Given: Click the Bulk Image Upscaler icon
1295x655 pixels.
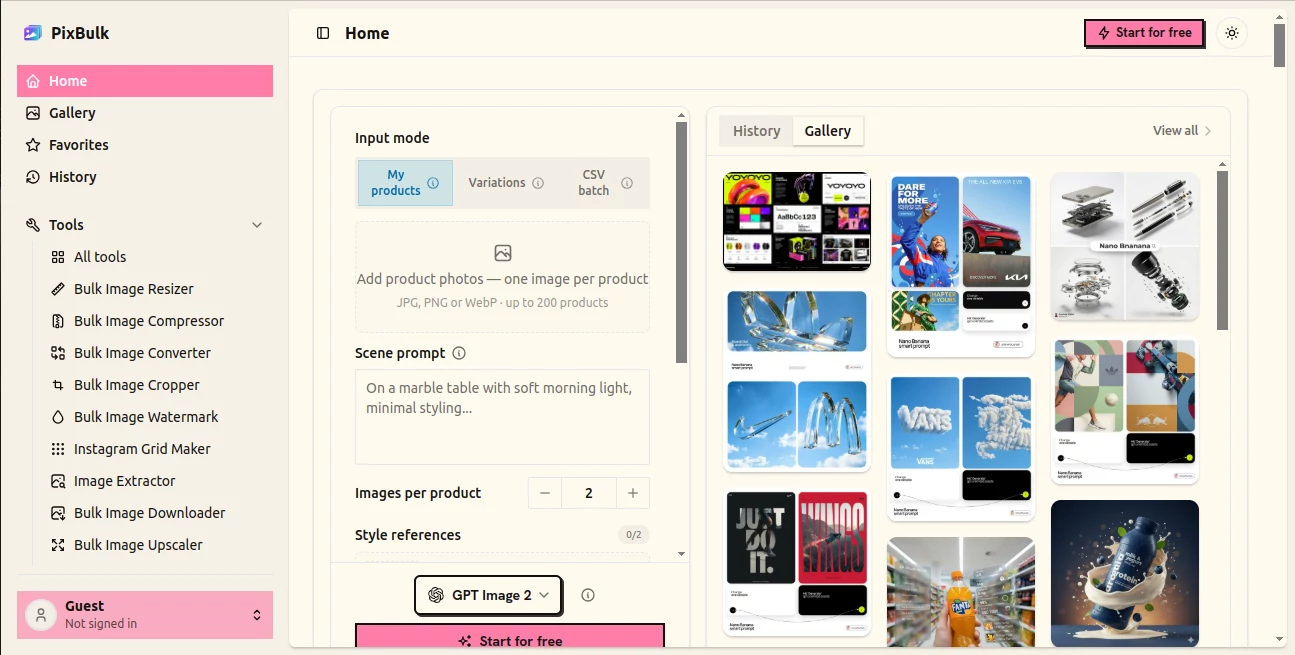Looking at the screenshot, I should pyautogui.click(x=58, y=545).
